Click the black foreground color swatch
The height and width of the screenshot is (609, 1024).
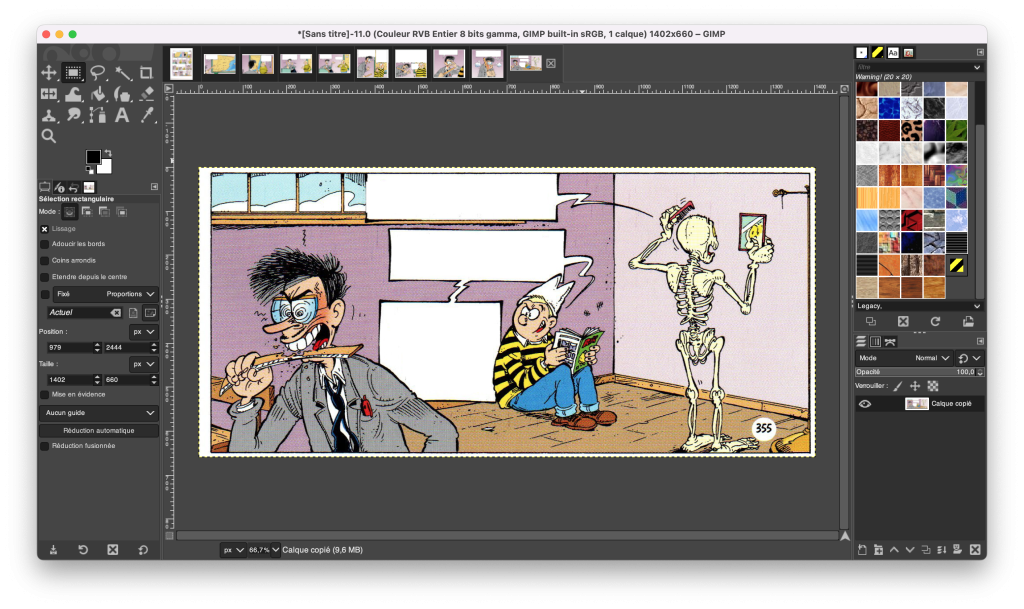[x=92, y=157]
